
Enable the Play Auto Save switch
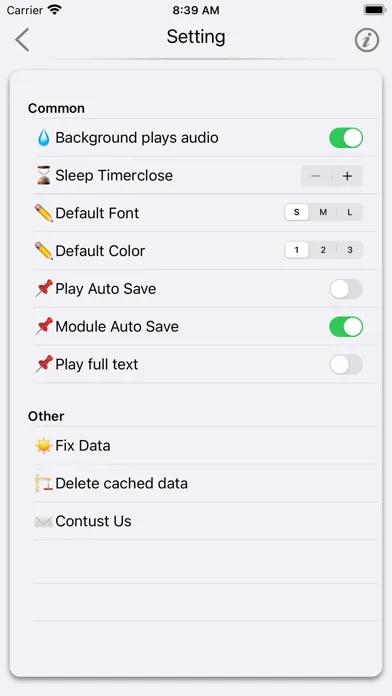pyautogui.click(x=346, y=289)
